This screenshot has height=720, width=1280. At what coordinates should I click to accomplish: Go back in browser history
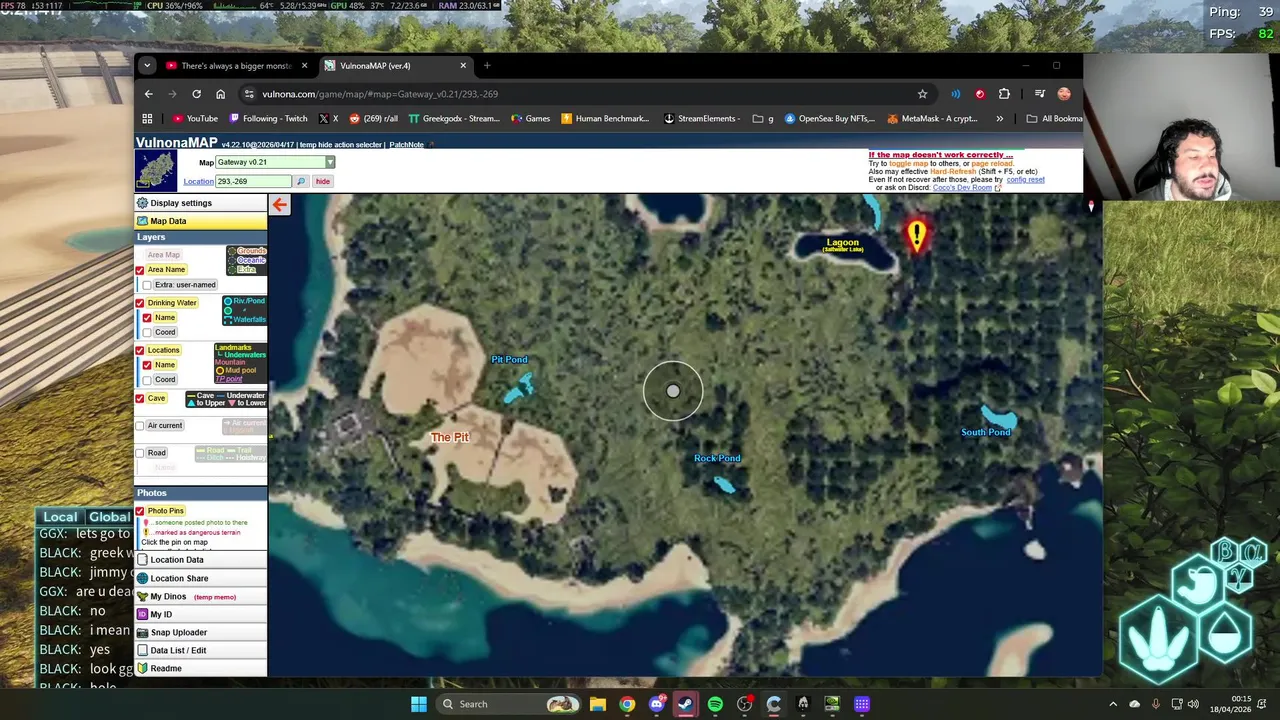(148, 94)
